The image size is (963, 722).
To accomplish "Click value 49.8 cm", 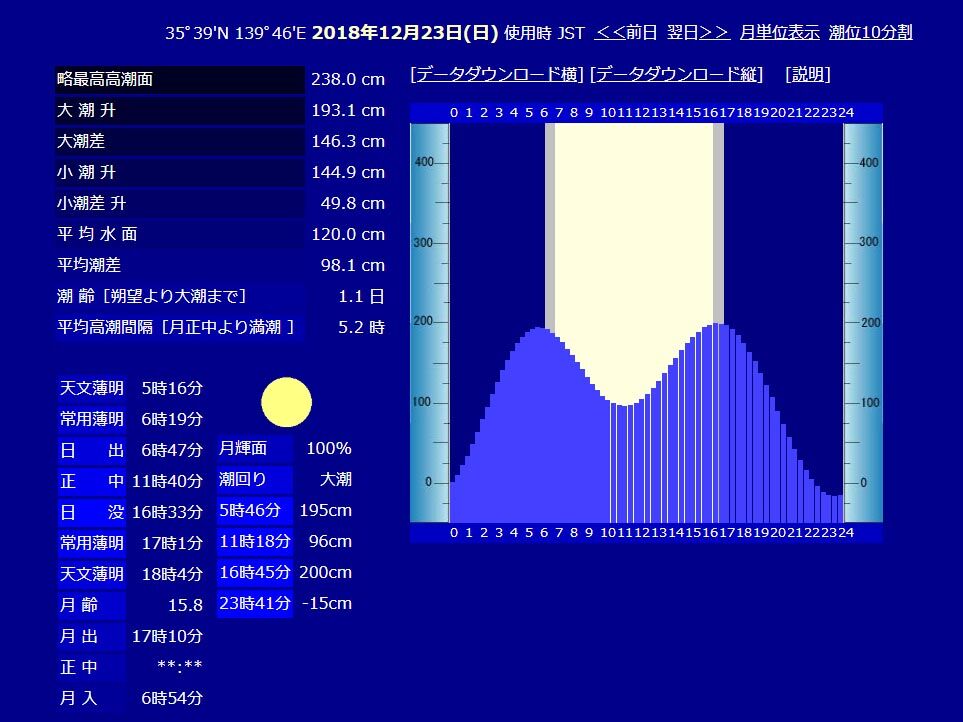I will [353, 203].
